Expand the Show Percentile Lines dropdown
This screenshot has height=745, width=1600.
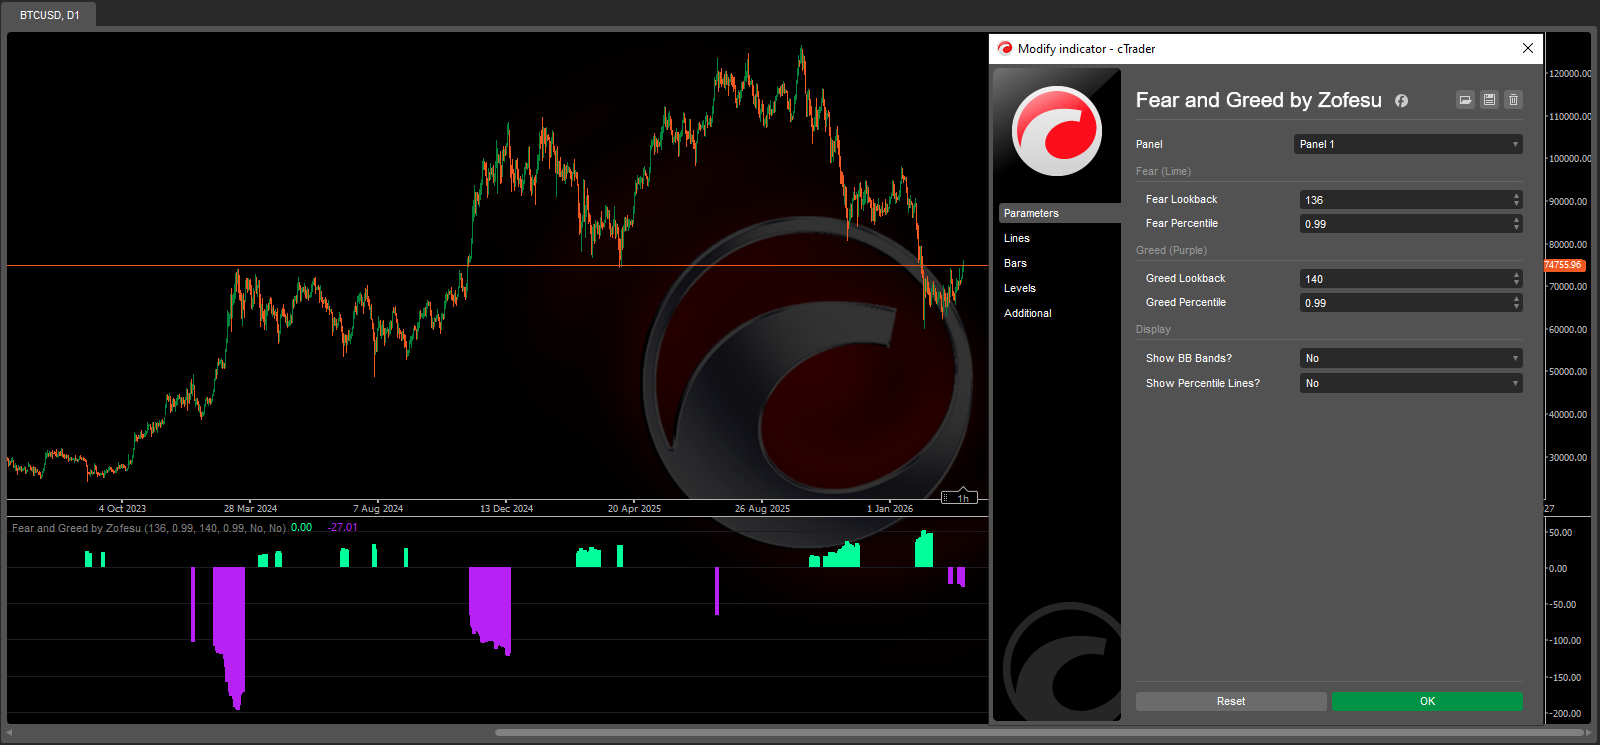(1410, 383)
